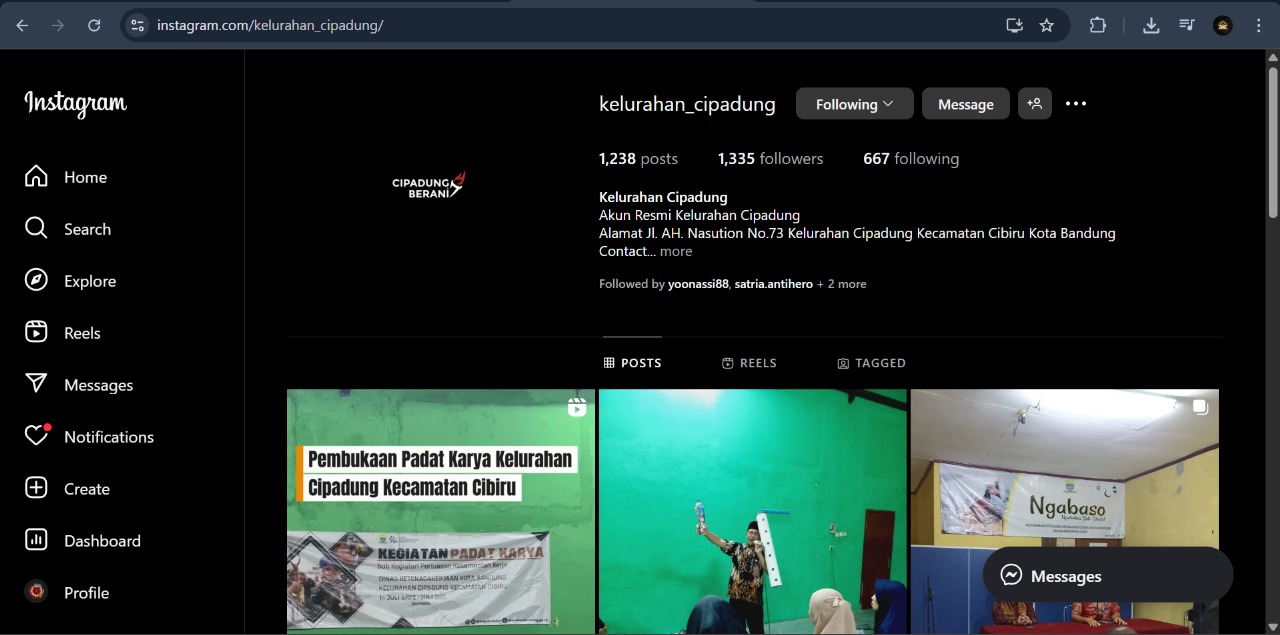1280x635 pixels.
Task: Open Messages paper-plane icon in sidebar
Action: (36, 385)
